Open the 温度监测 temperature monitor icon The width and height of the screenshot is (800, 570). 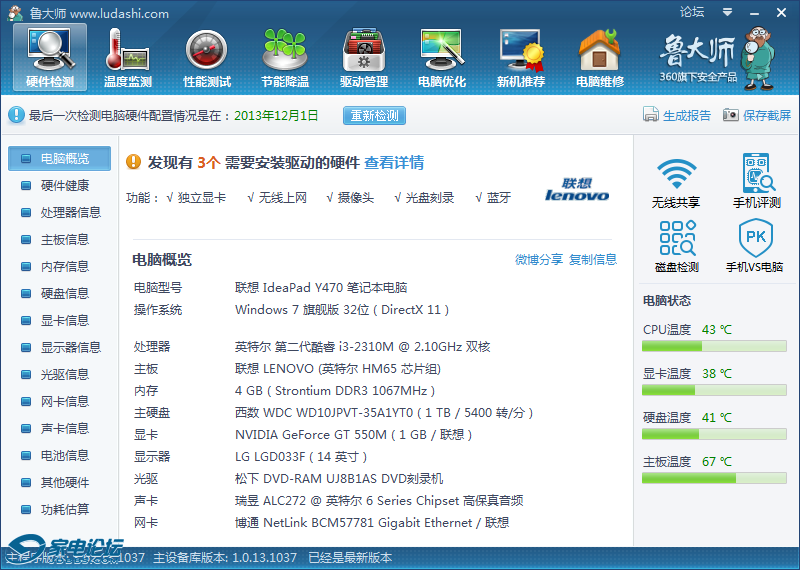(128, 57)
